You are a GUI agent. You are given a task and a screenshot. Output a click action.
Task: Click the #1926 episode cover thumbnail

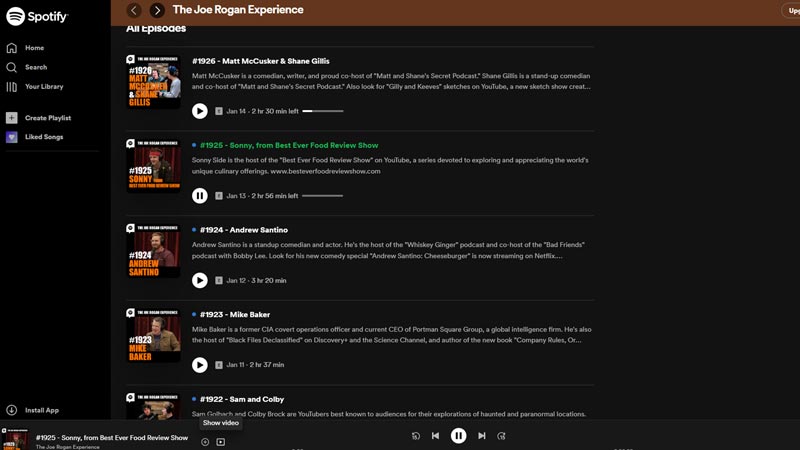(154, 82)
